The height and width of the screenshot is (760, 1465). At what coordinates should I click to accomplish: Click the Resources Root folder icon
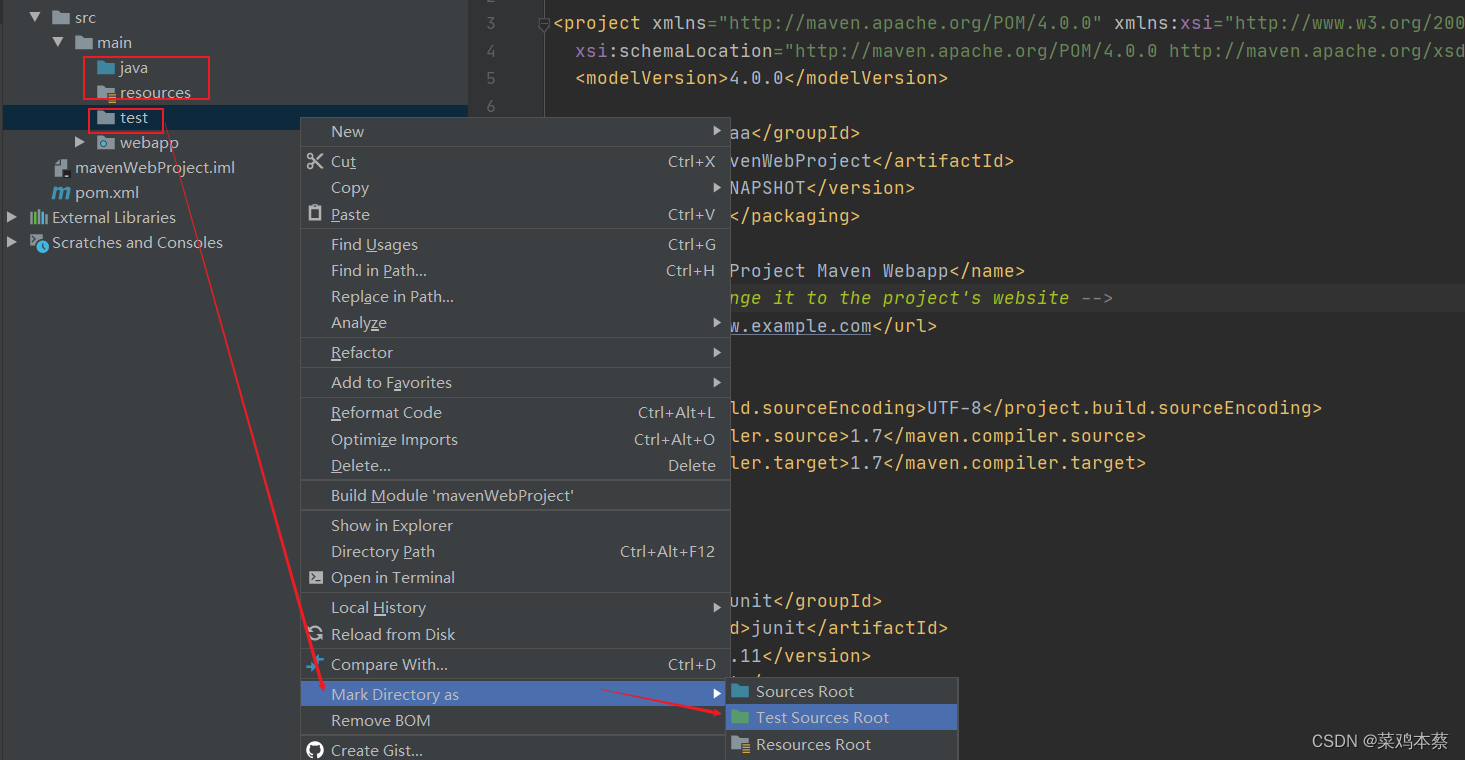(742, 744)
